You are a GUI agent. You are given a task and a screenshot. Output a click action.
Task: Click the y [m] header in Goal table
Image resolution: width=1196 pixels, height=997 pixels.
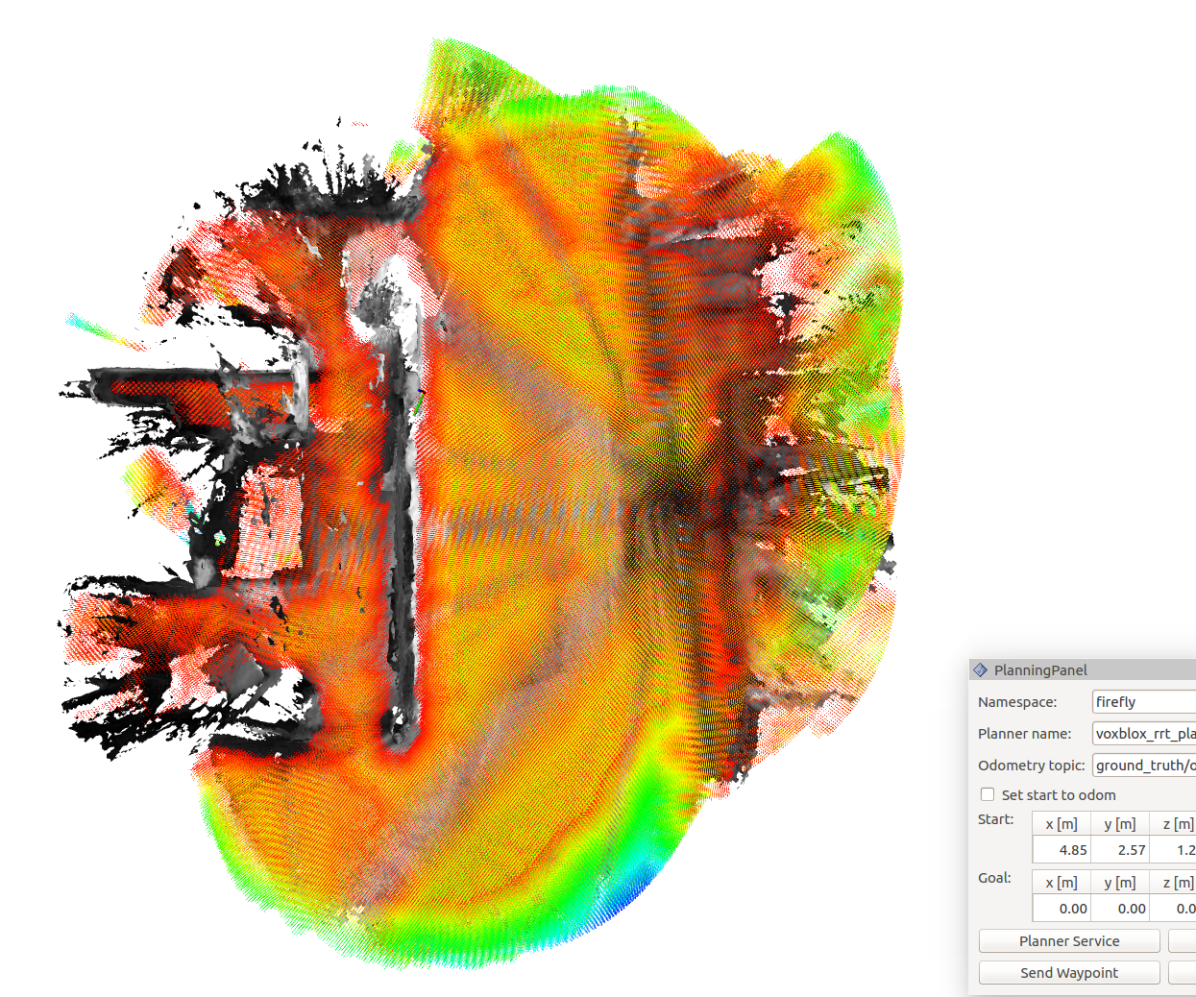[1120, 883]
